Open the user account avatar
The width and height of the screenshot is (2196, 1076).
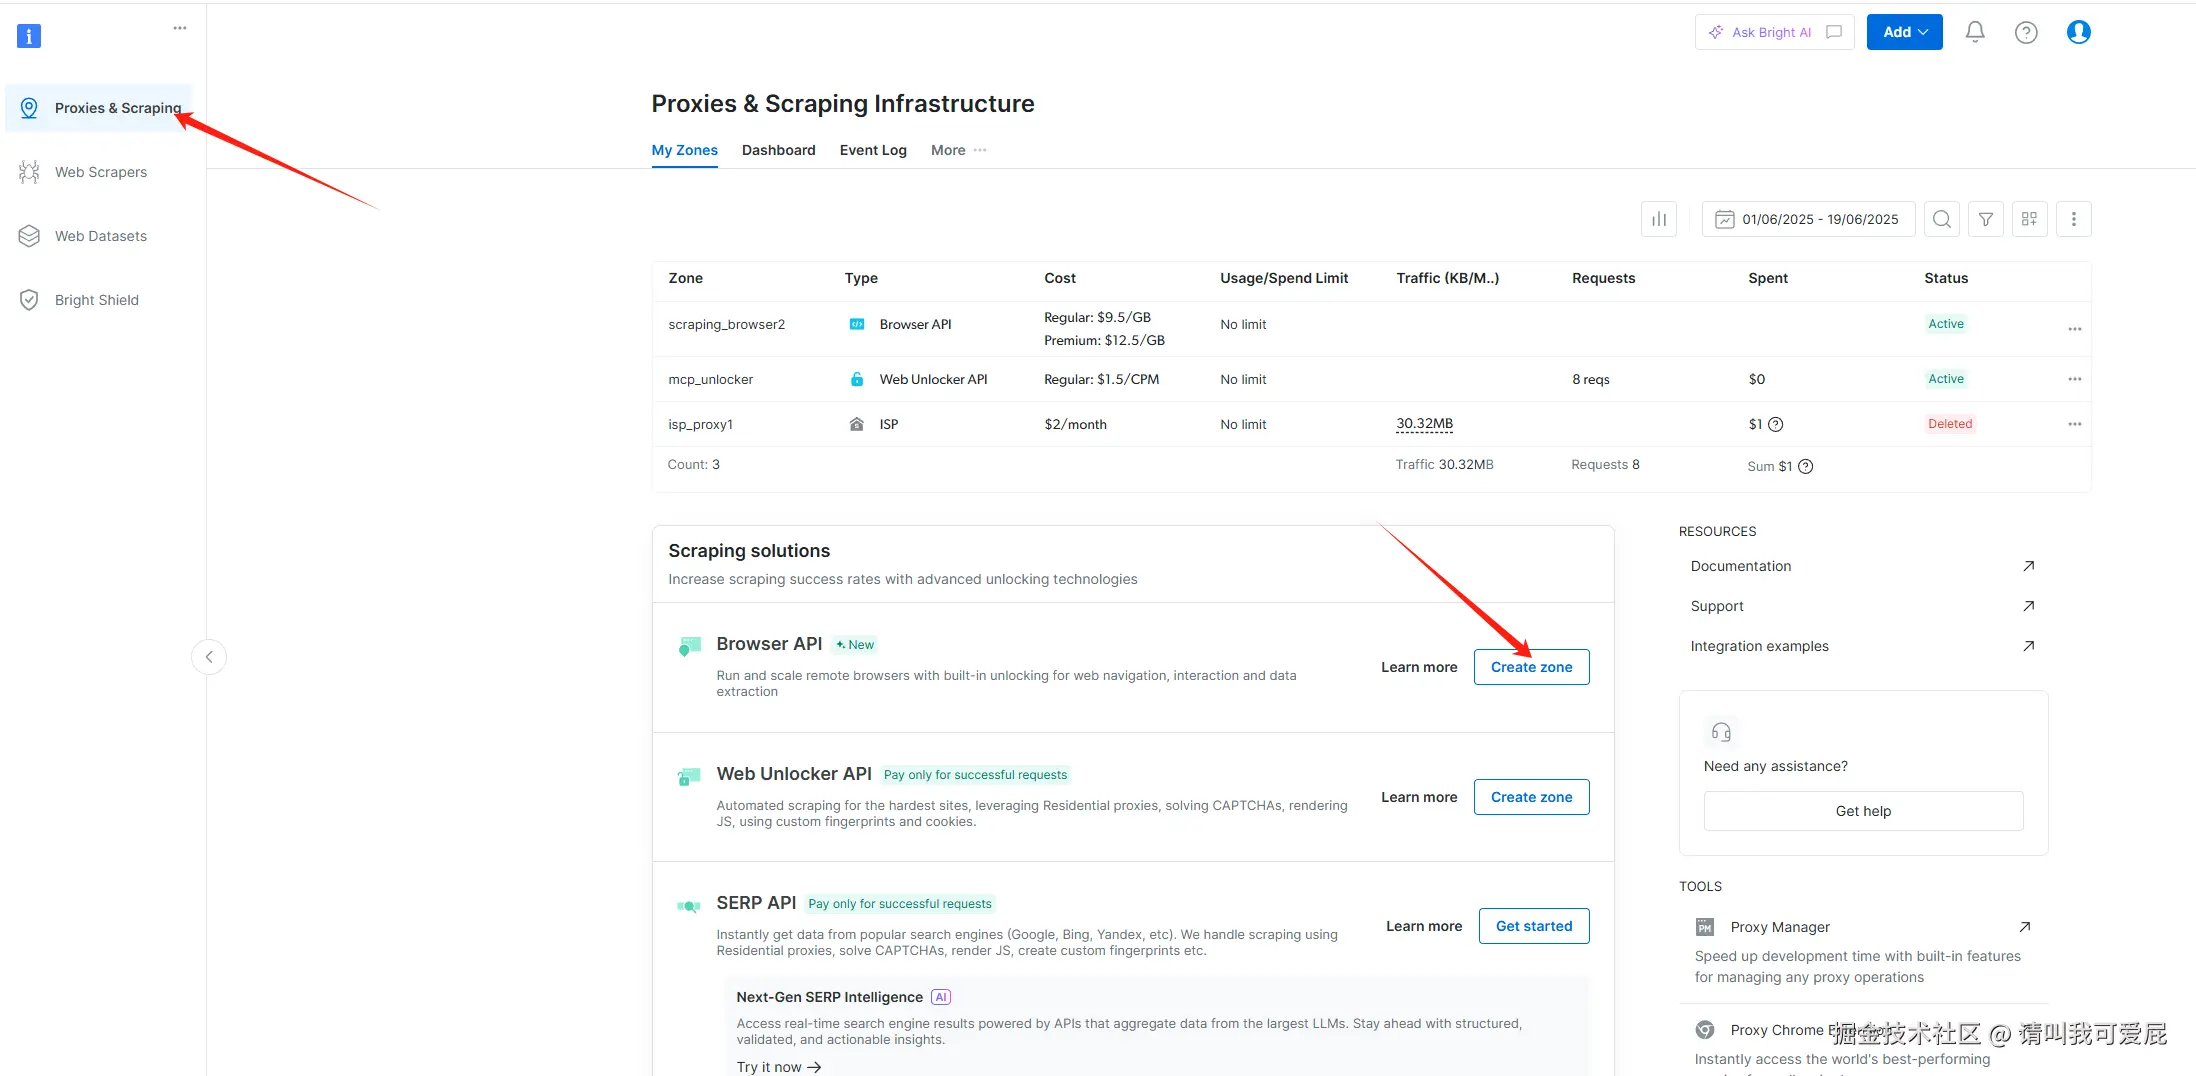click(x=2078, y=32)
